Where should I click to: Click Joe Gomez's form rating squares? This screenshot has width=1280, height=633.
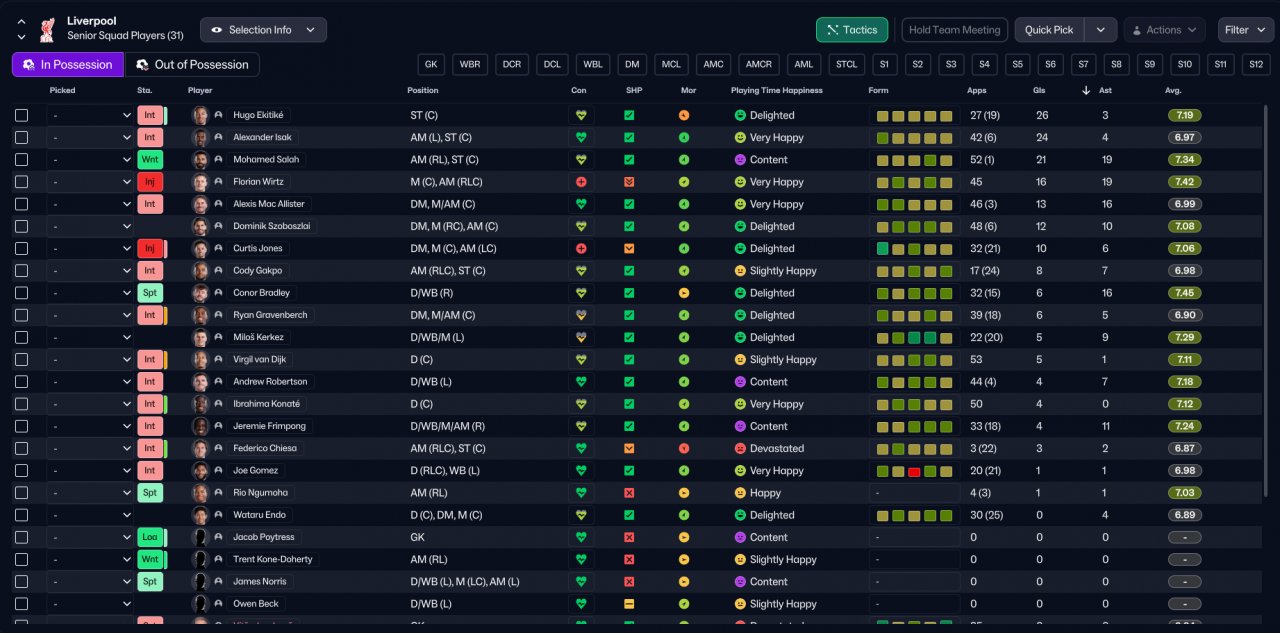pos(914,471)
